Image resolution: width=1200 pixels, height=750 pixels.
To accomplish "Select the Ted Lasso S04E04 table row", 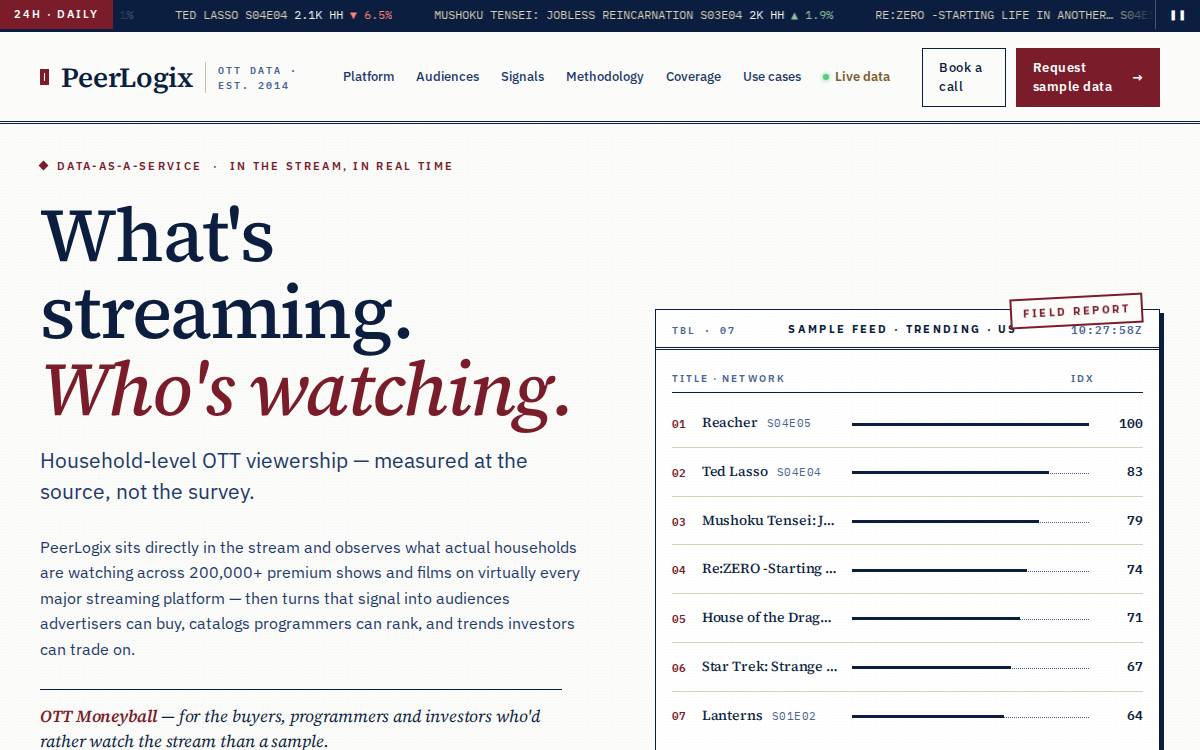I will (907, 472).
